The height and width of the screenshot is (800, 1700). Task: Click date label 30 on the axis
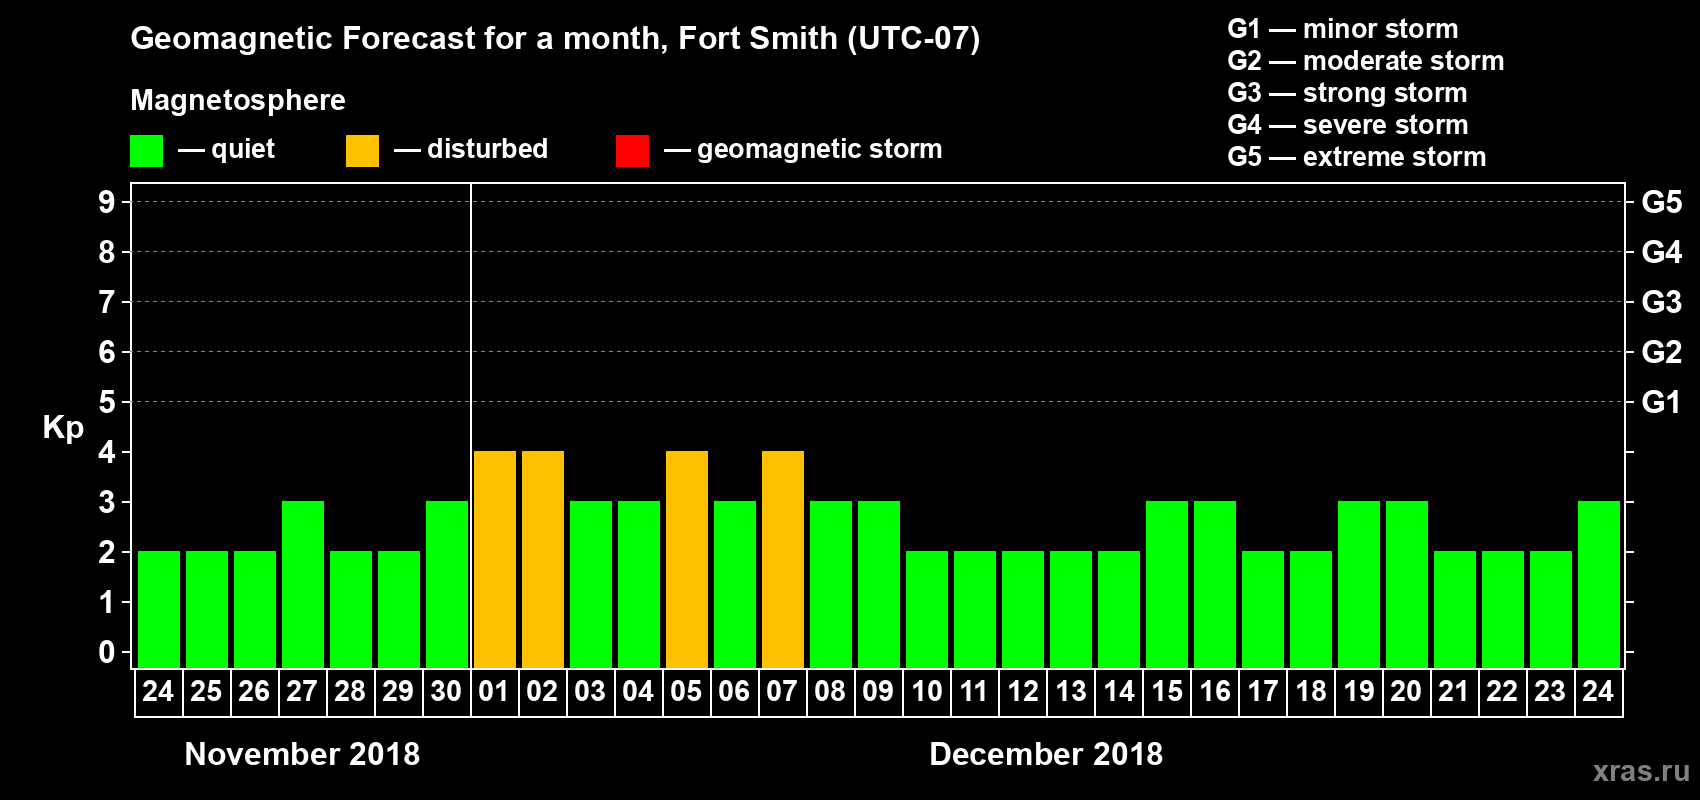[446, 691]
